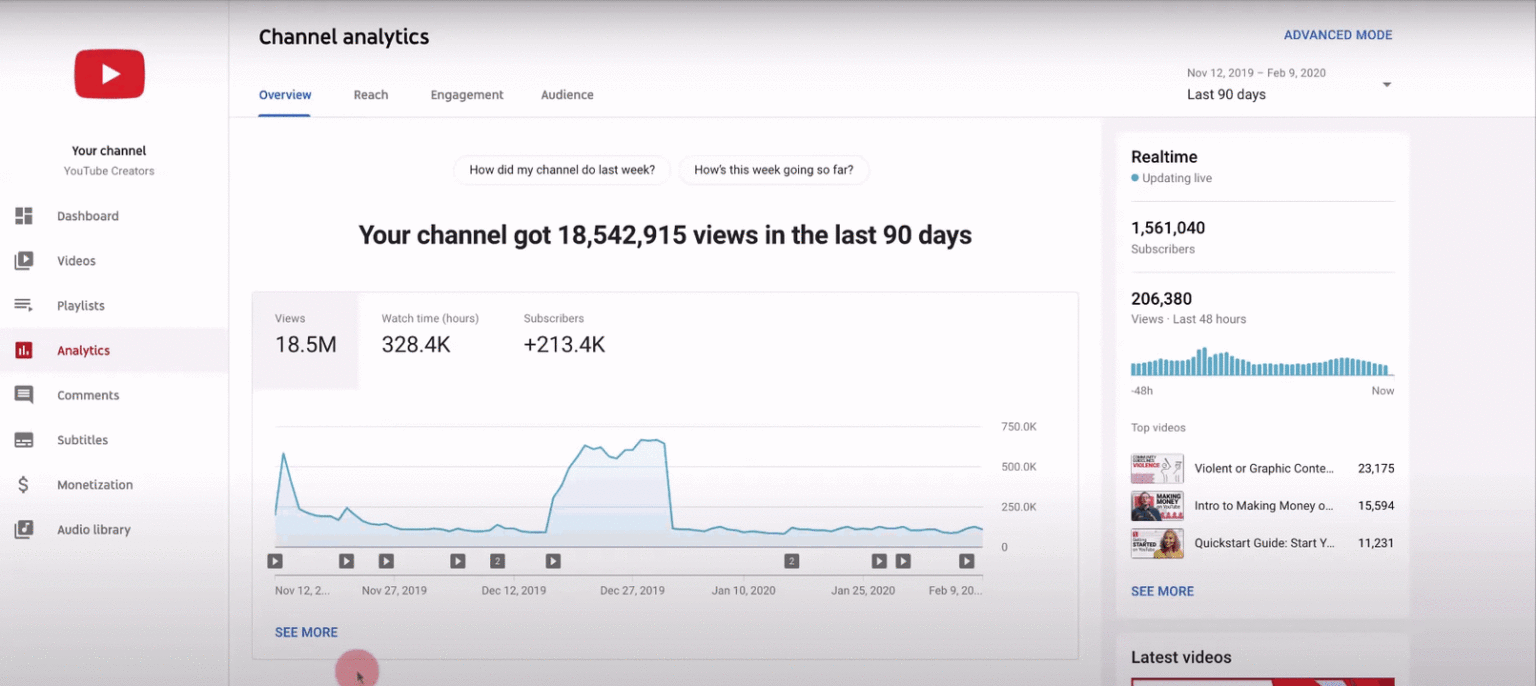The width and height of the screenshot is (1536, 686).
Task: Open the Violent or Graphic Content video thumbnail
Action: tap(1157, 468)
